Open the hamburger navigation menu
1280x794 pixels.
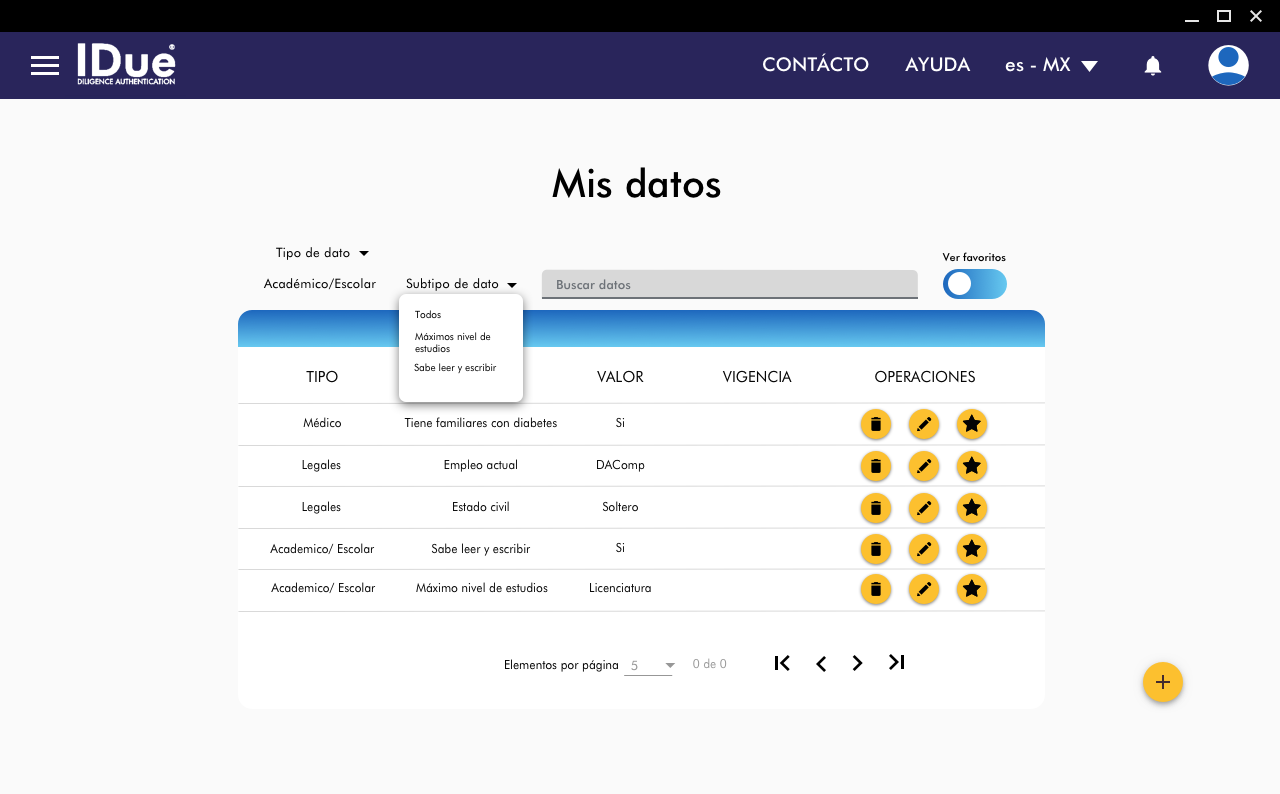coord(45,66)
